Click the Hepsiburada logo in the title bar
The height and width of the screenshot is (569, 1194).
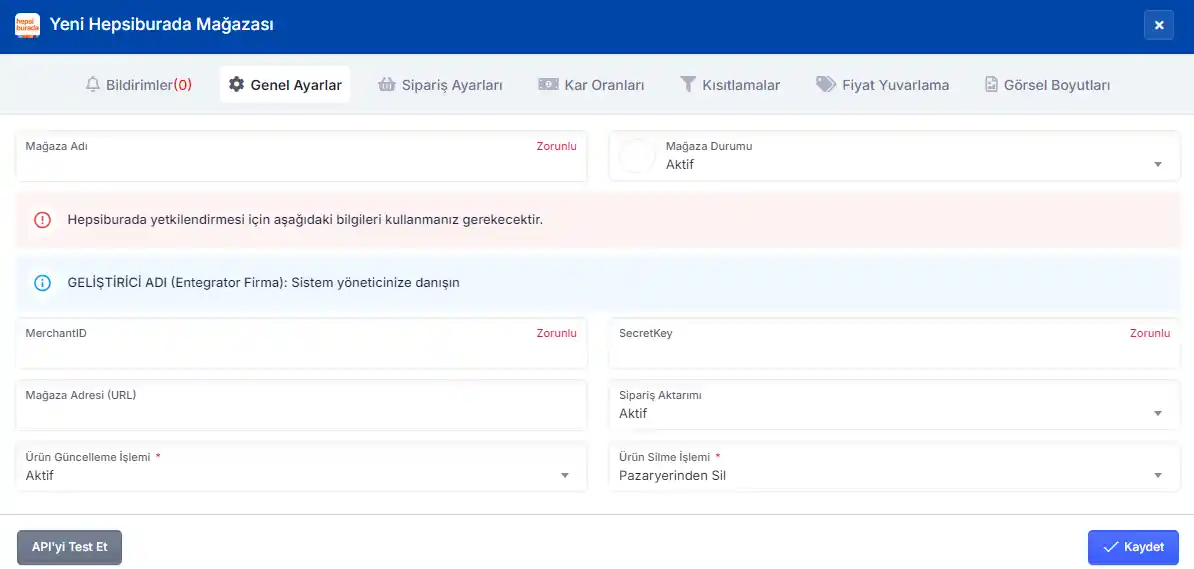click(27, 25)
